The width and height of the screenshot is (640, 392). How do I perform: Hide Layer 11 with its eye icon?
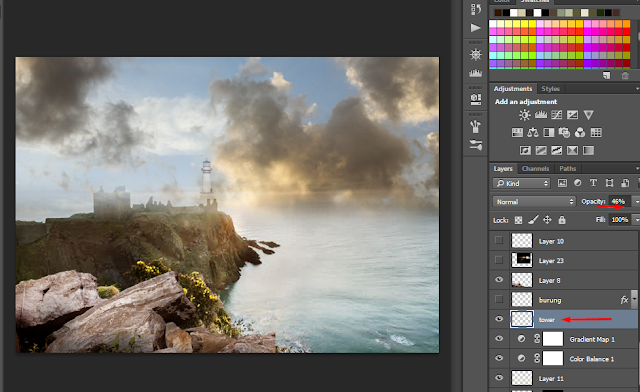coord(499,378)
